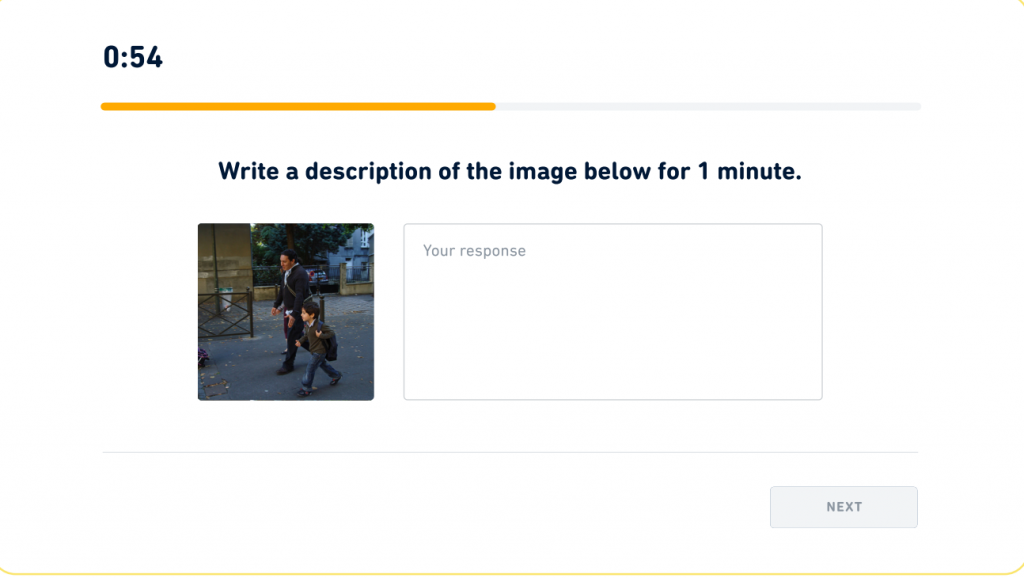Click inside the Your response text box
The height and width of the screenshot is (578, 1024).
pyautogui.click(x=612, y=320)
